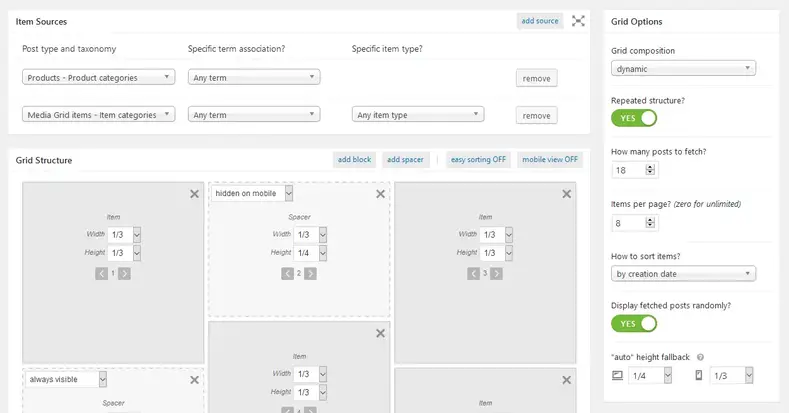
Task: Click the How many posts to fetch field
Action: tap(635, 170)
